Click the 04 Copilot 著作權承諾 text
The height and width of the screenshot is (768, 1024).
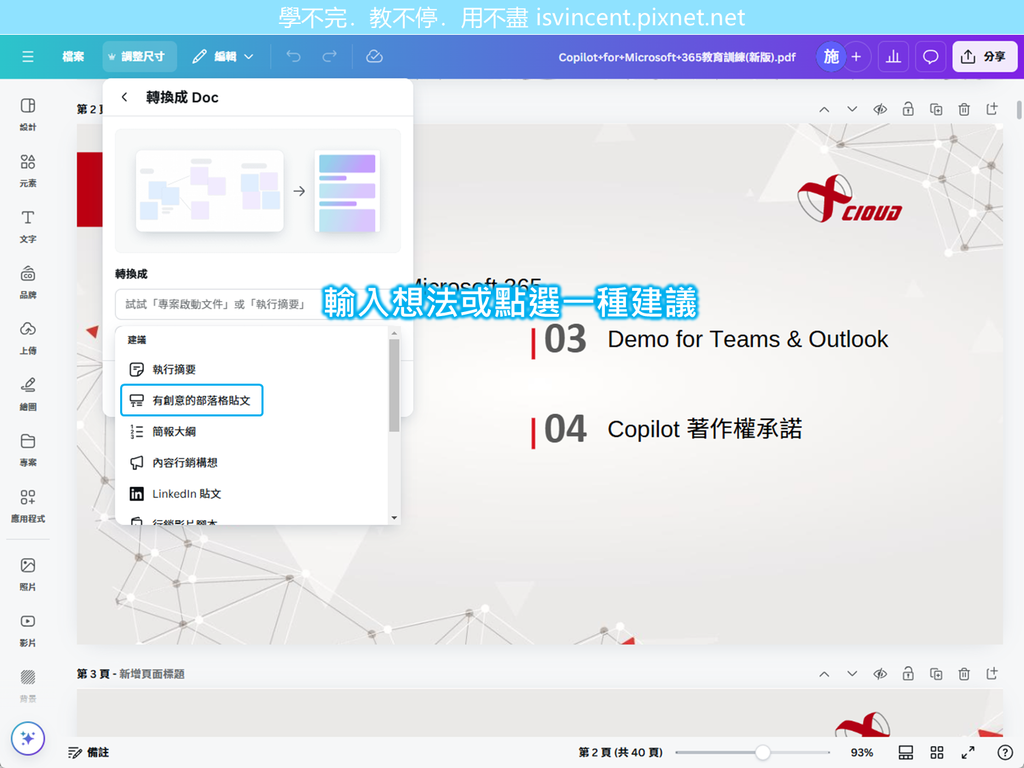[x=673, y=429]
